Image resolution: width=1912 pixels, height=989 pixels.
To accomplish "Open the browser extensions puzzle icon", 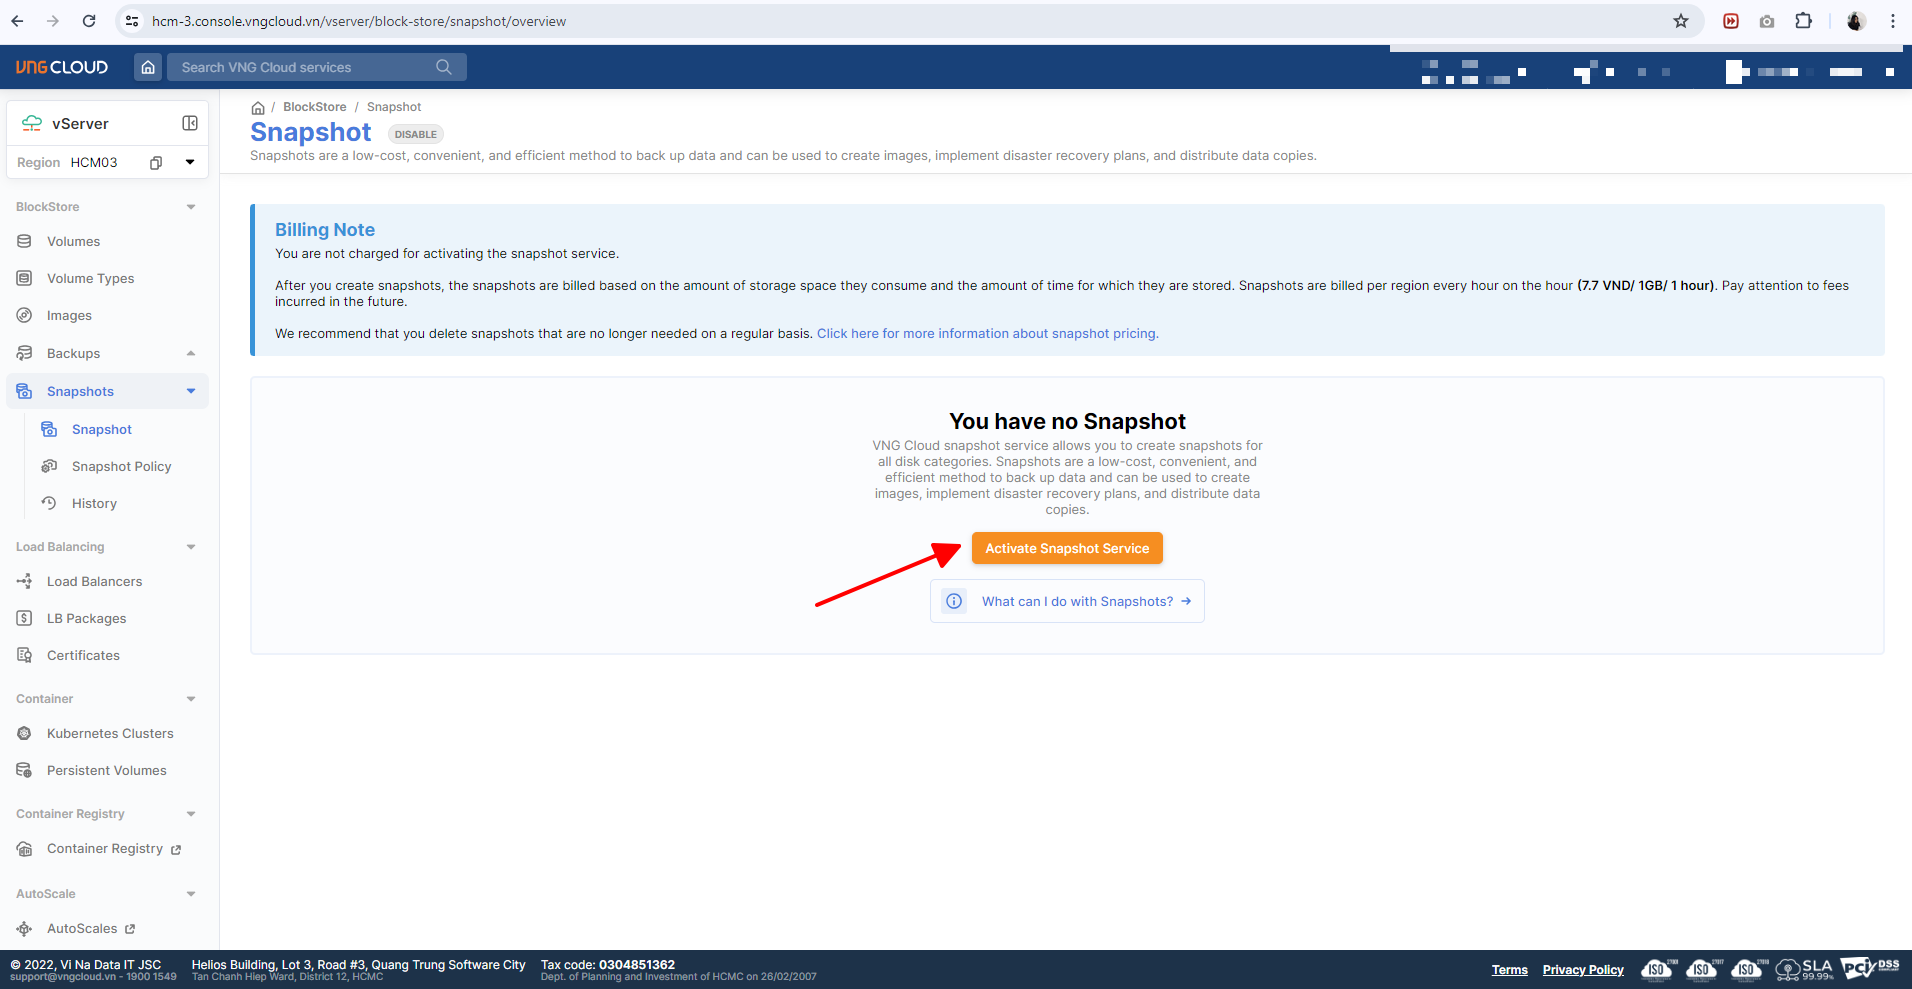I will (1803, 21).
